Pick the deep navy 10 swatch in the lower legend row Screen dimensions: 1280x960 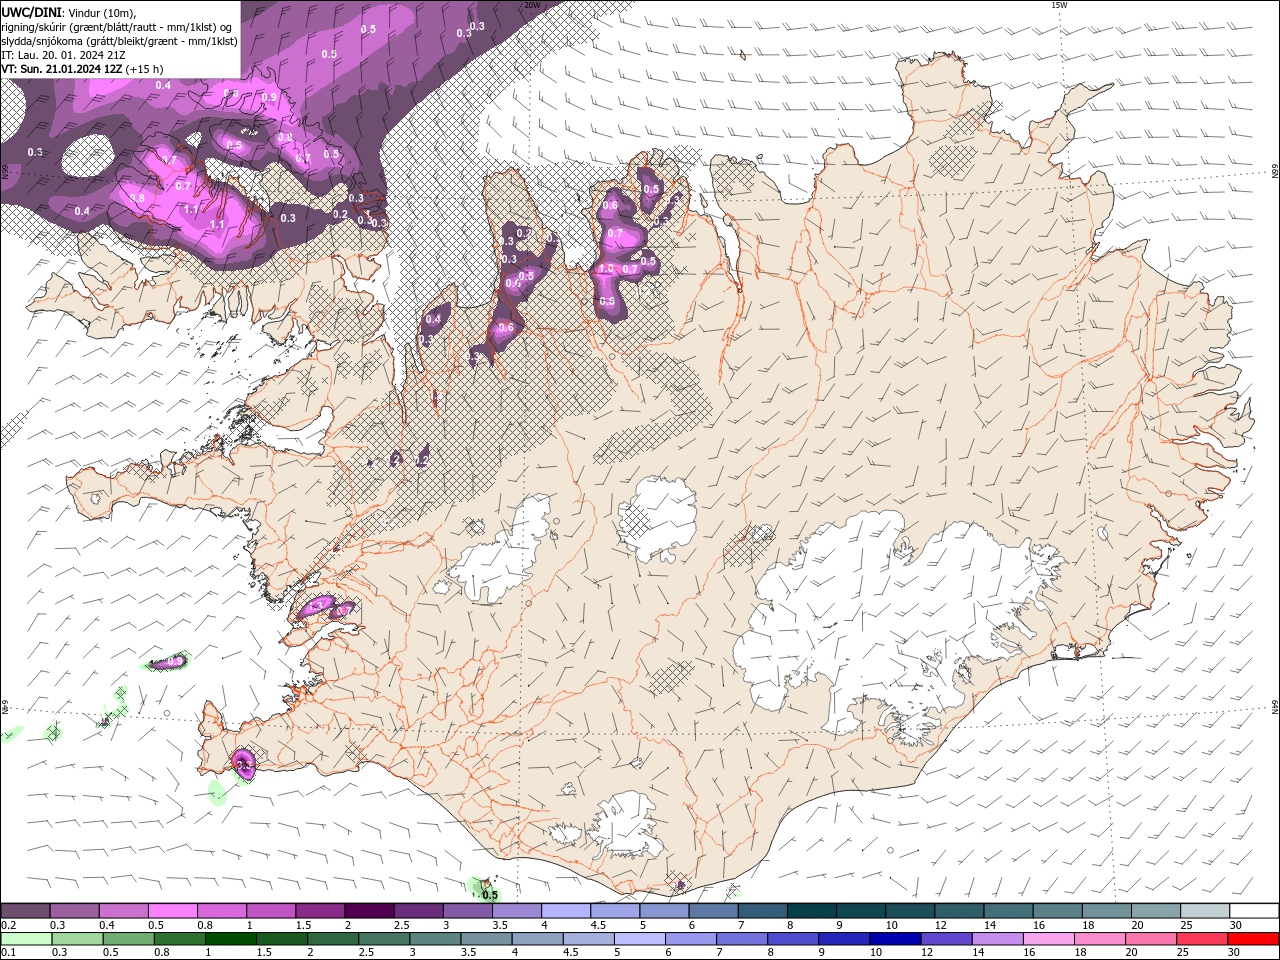895,939
